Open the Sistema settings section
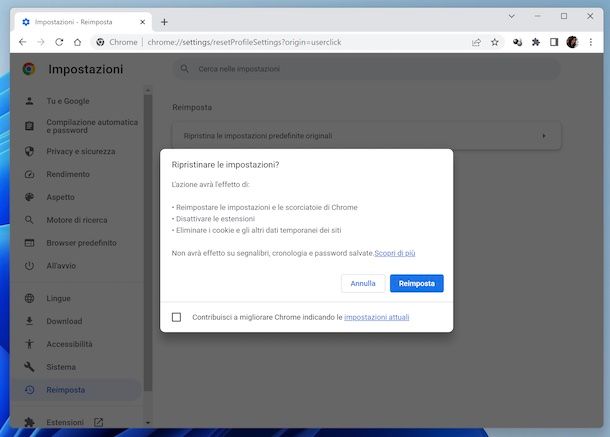Image resolution: width=610 pixels, height=437 pixels. click(x=76, y=367)
